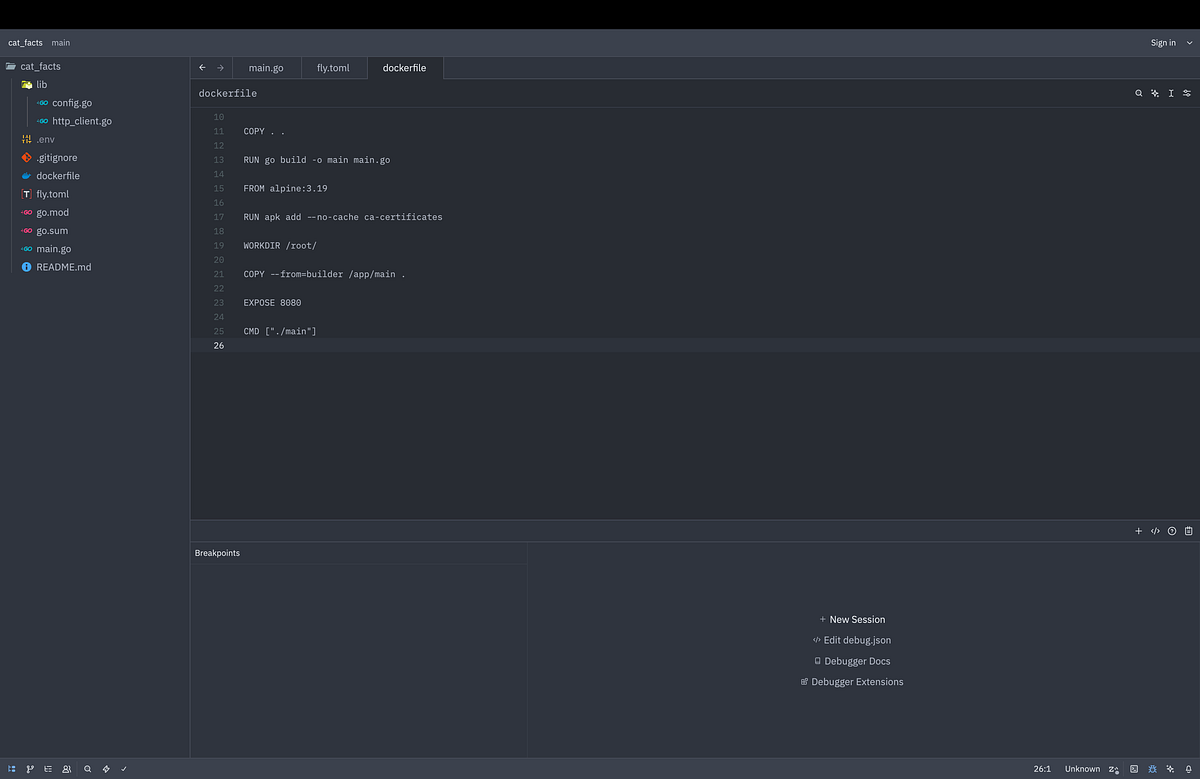The width and height of the screenshot is (1200, 779).
Task: Open go.sum file
Action: coord(52,230)
